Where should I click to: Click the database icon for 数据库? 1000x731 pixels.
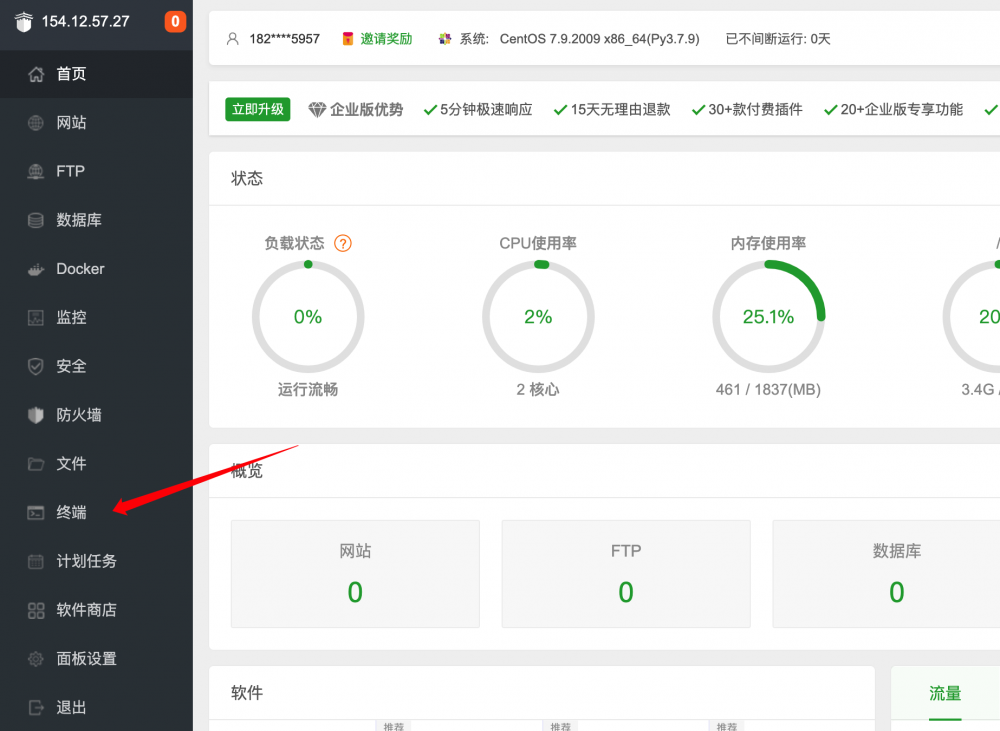coord(36,220)
